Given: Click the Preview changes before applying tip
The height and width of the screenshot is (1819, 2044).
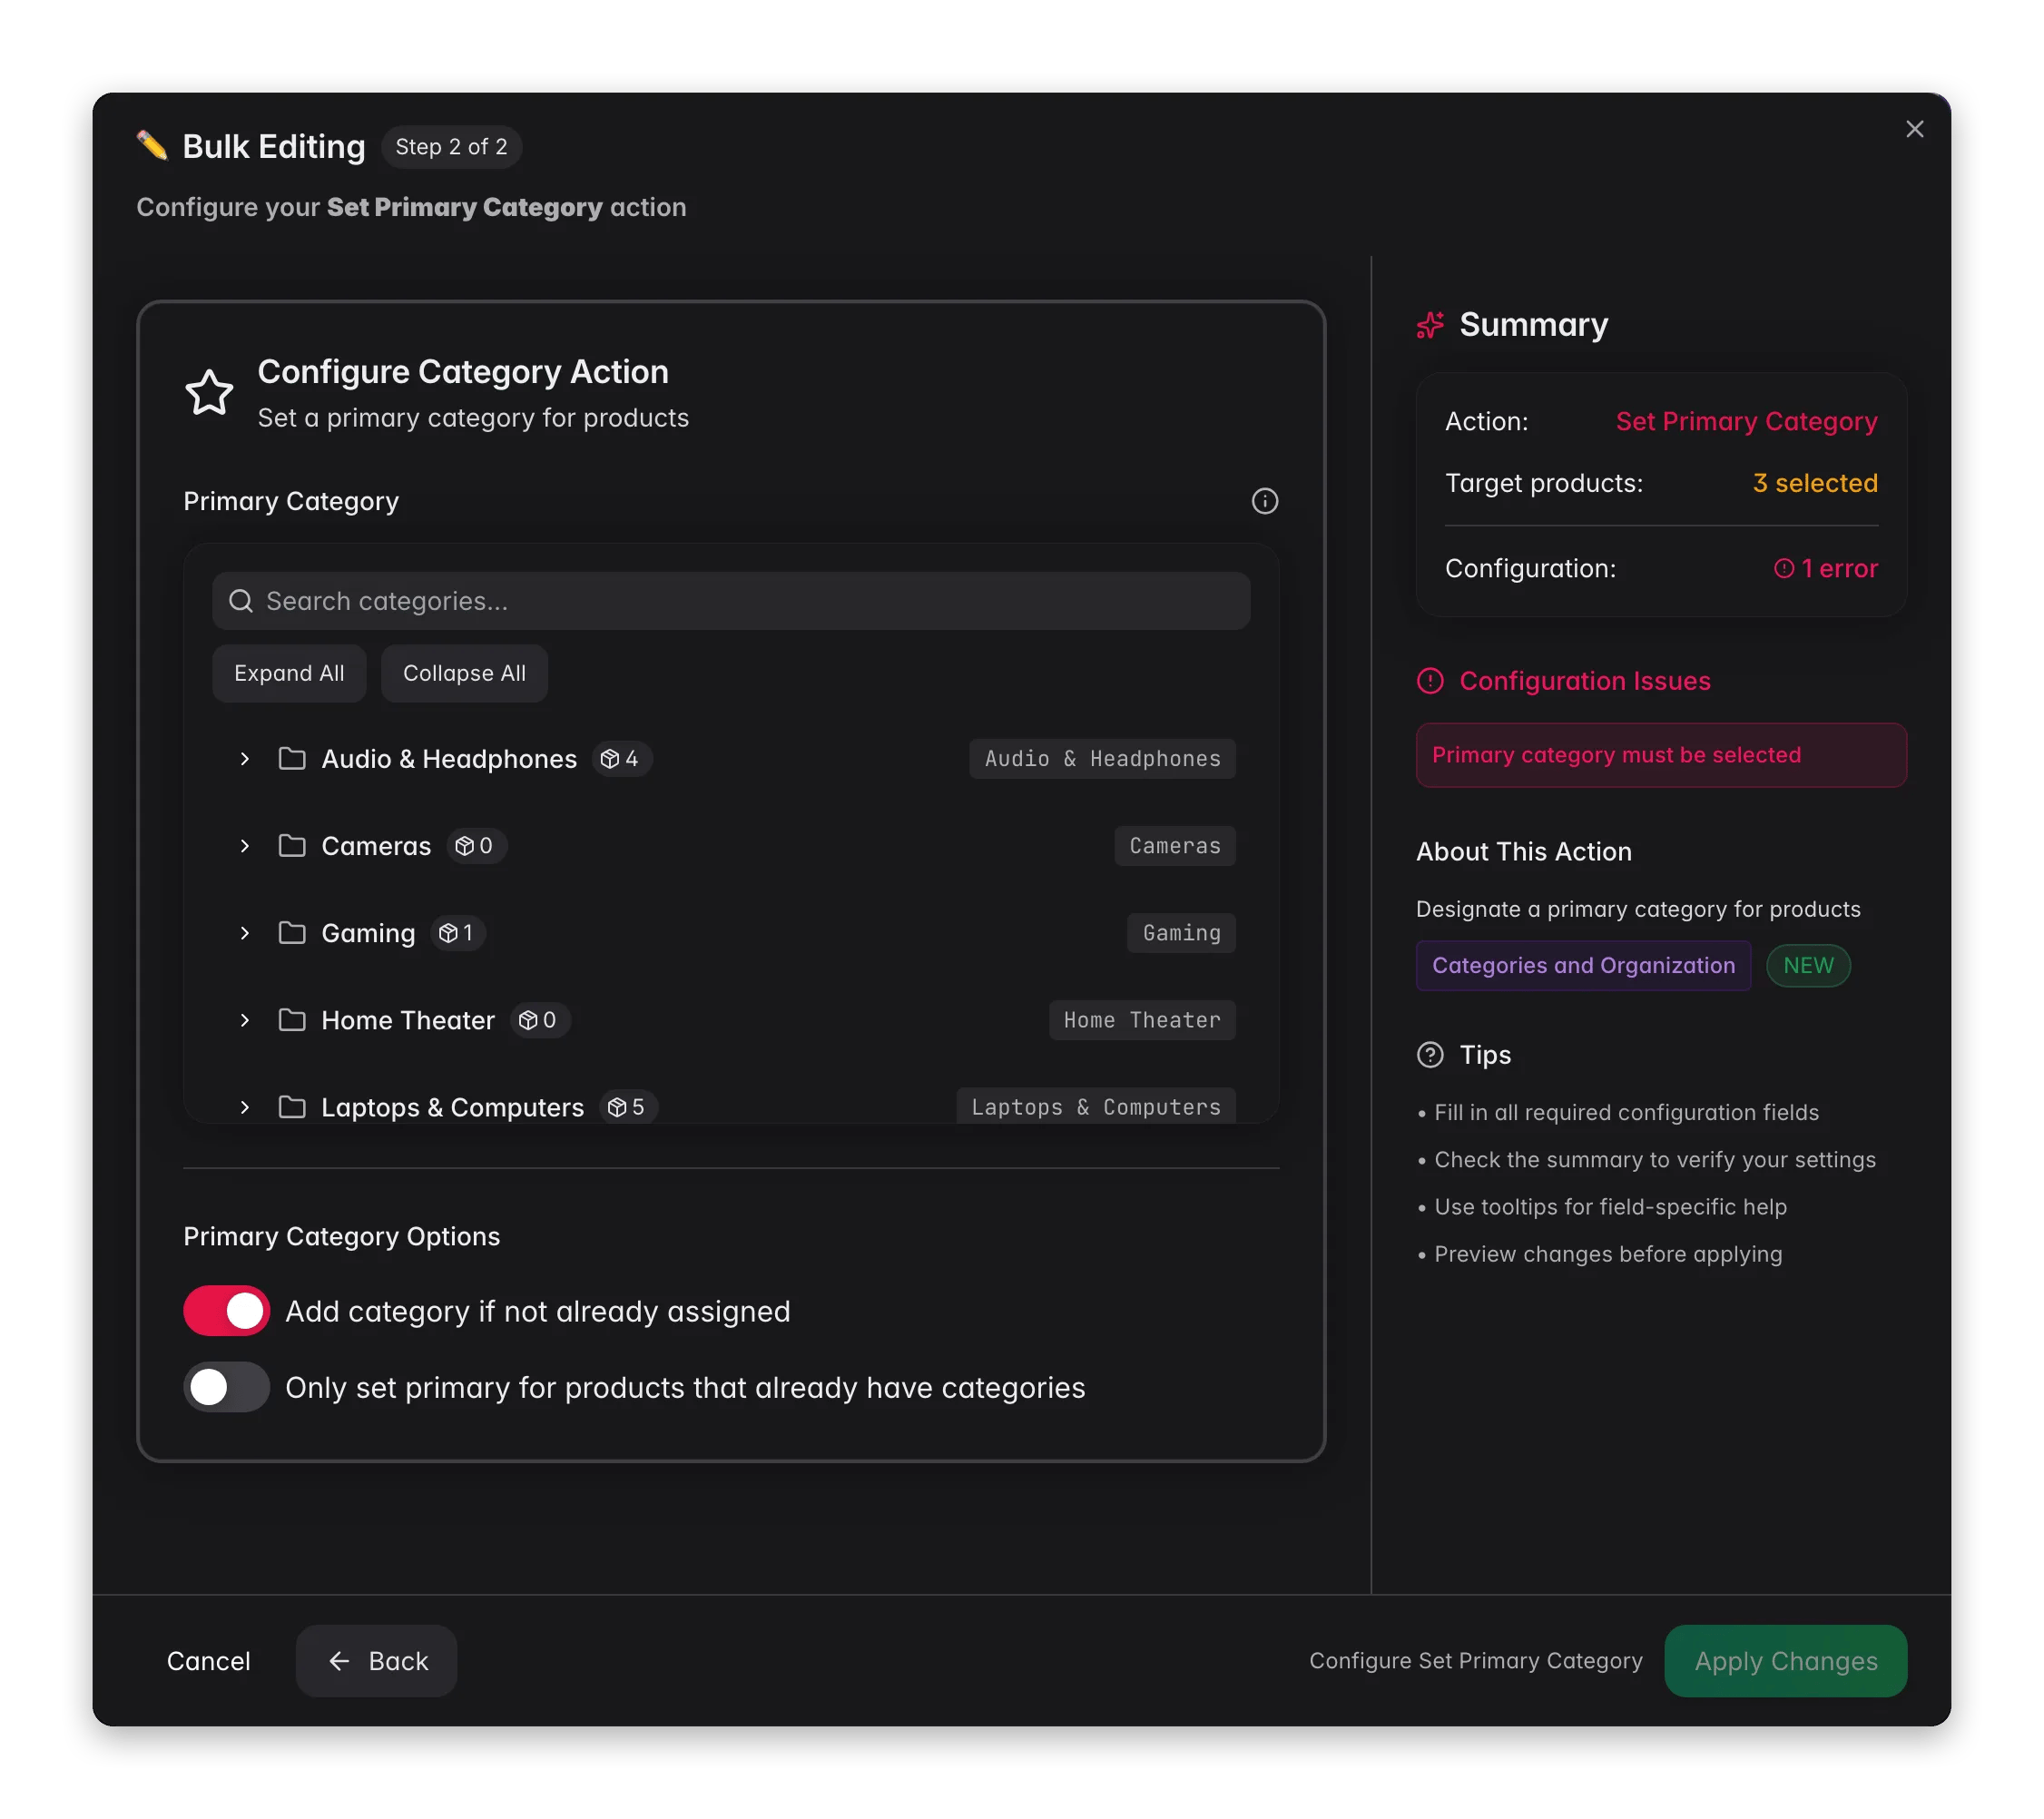Looking at the screenshot, I should (x=1607, y=1254).
